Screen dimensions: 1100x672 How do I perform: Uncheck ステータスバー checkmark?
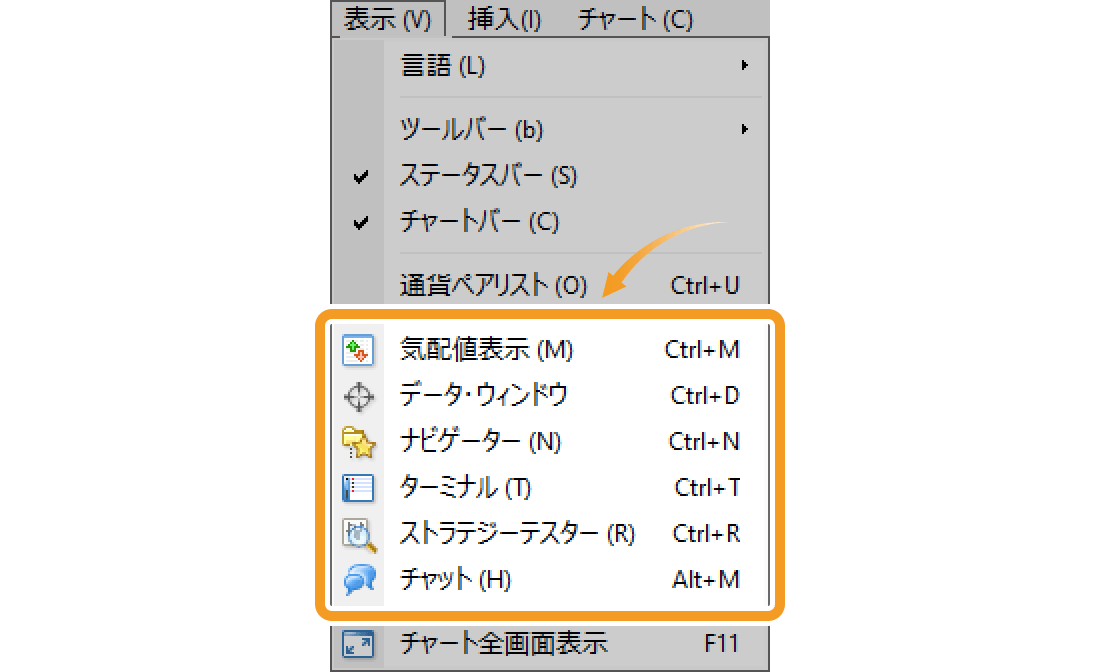click(360, 175)
